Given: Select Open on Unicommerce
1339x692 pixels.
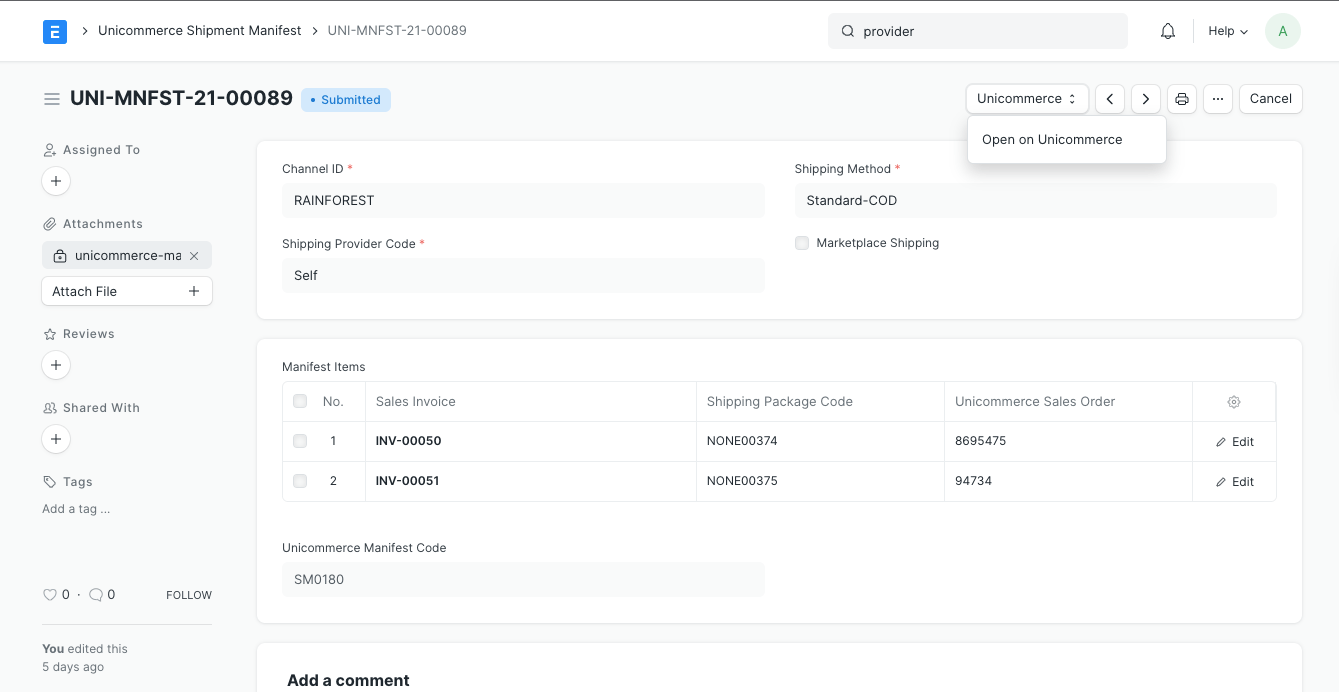Looking at the screenshot, I should pos(1051,139).
